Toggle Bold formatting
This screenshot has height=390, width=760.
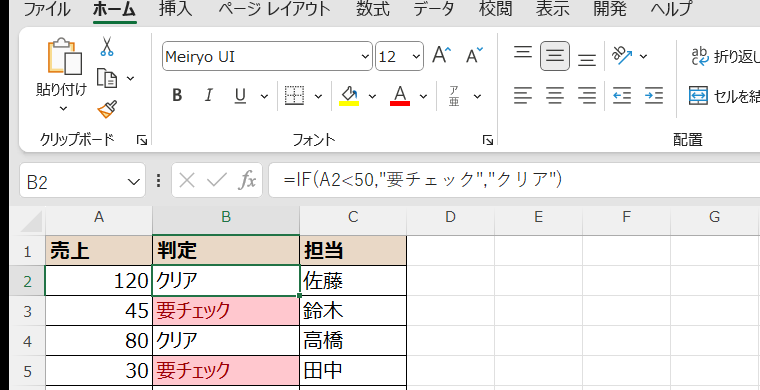click(177, 95)
